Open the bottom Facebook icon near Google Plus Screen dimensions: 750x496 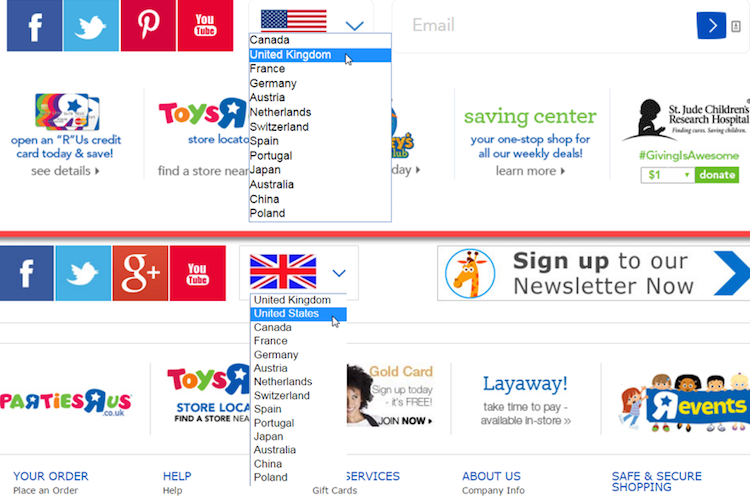click(x=27, y=273)
